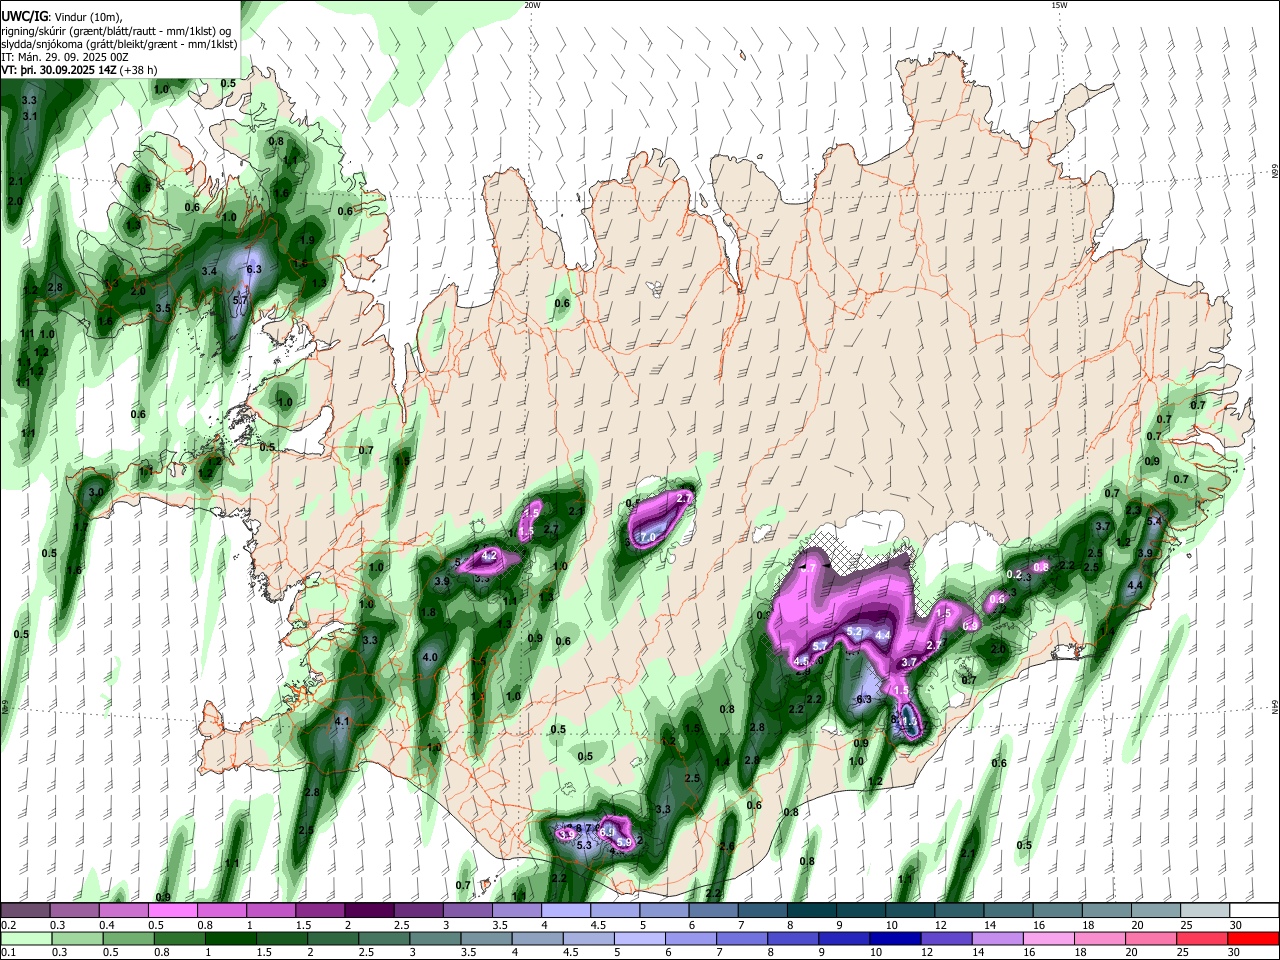Click the '4.0' precipitation value on the map
The image size is (1280, 960).
[430, 657]
